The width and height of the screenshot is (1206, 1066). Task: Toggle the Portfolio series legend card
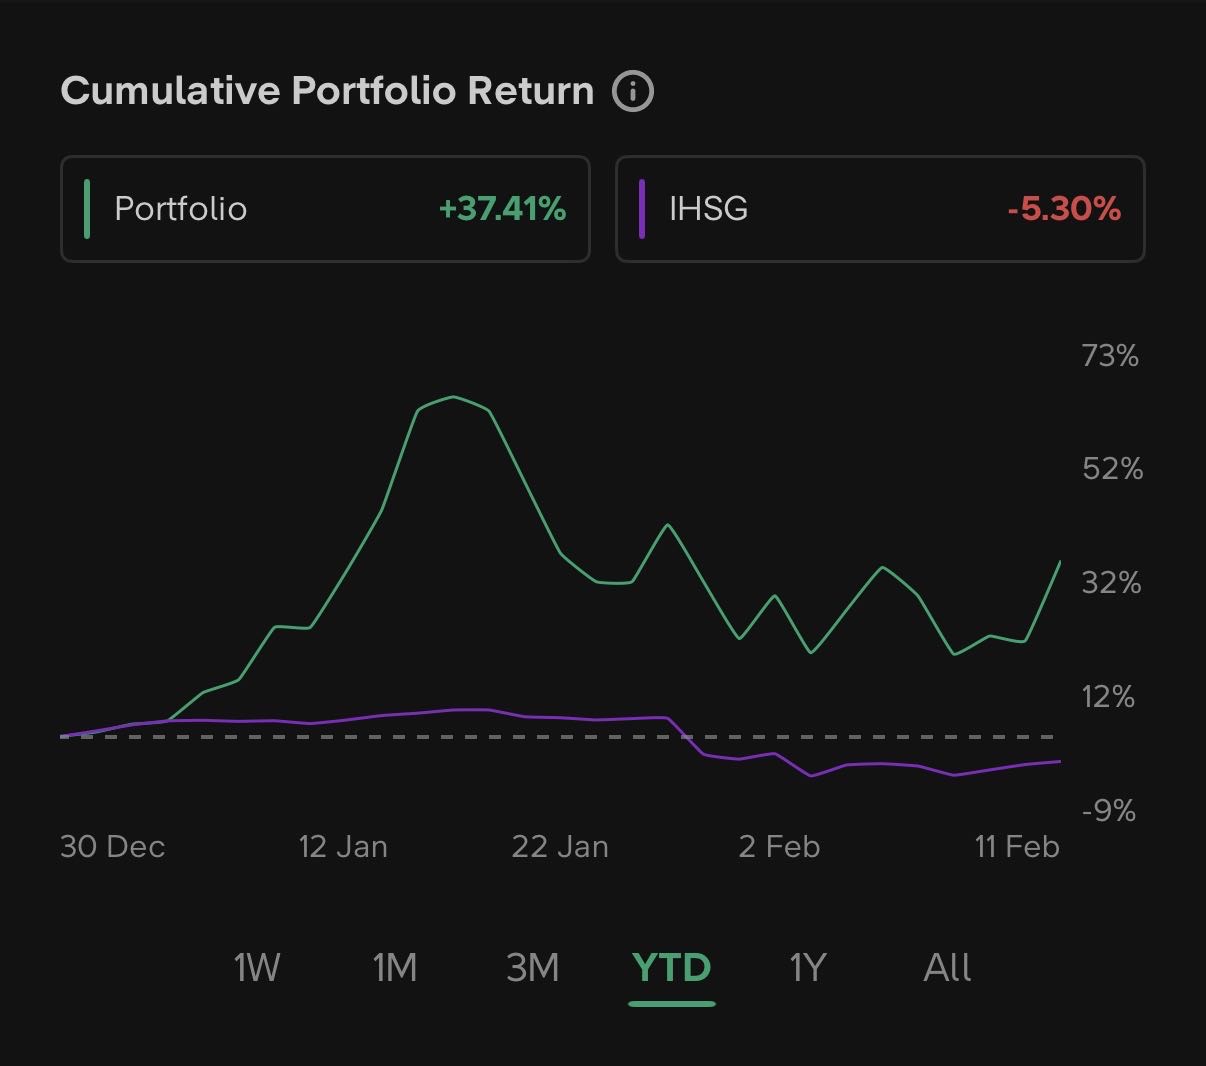(x=325, y=209)
